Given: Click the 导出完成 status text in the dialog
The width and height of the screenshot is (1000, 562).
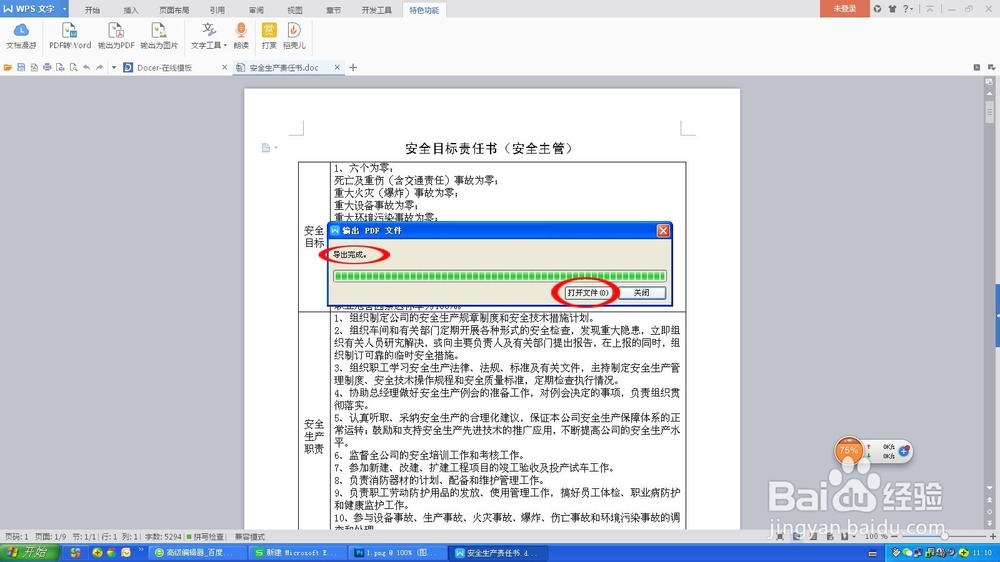Looking at the screenshot, I should [x=349, y=255].
